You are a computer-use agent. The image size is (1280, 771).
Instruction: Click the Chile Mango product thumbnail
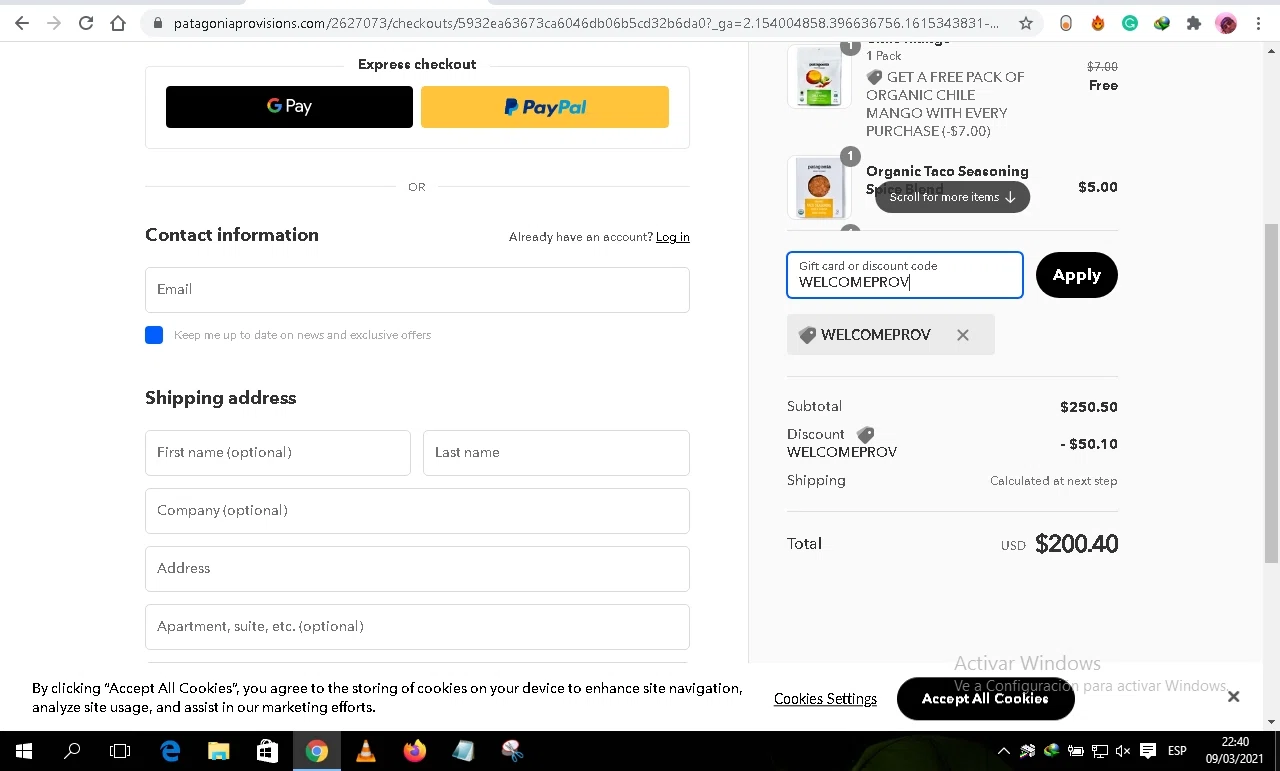[819, 76]
